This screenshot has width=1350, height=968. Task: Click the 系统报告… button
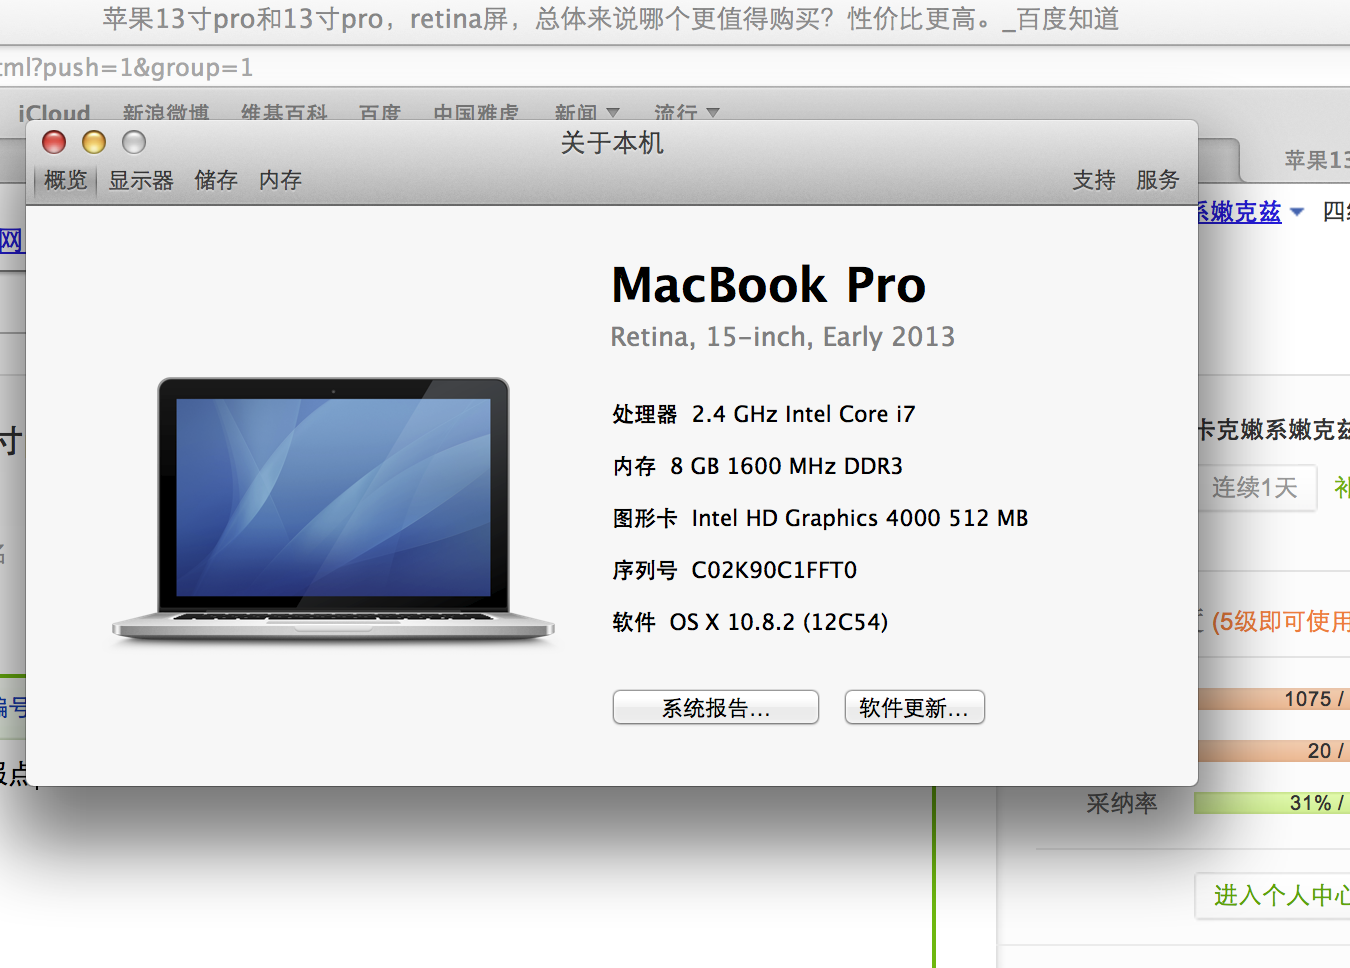click(716, 707)
